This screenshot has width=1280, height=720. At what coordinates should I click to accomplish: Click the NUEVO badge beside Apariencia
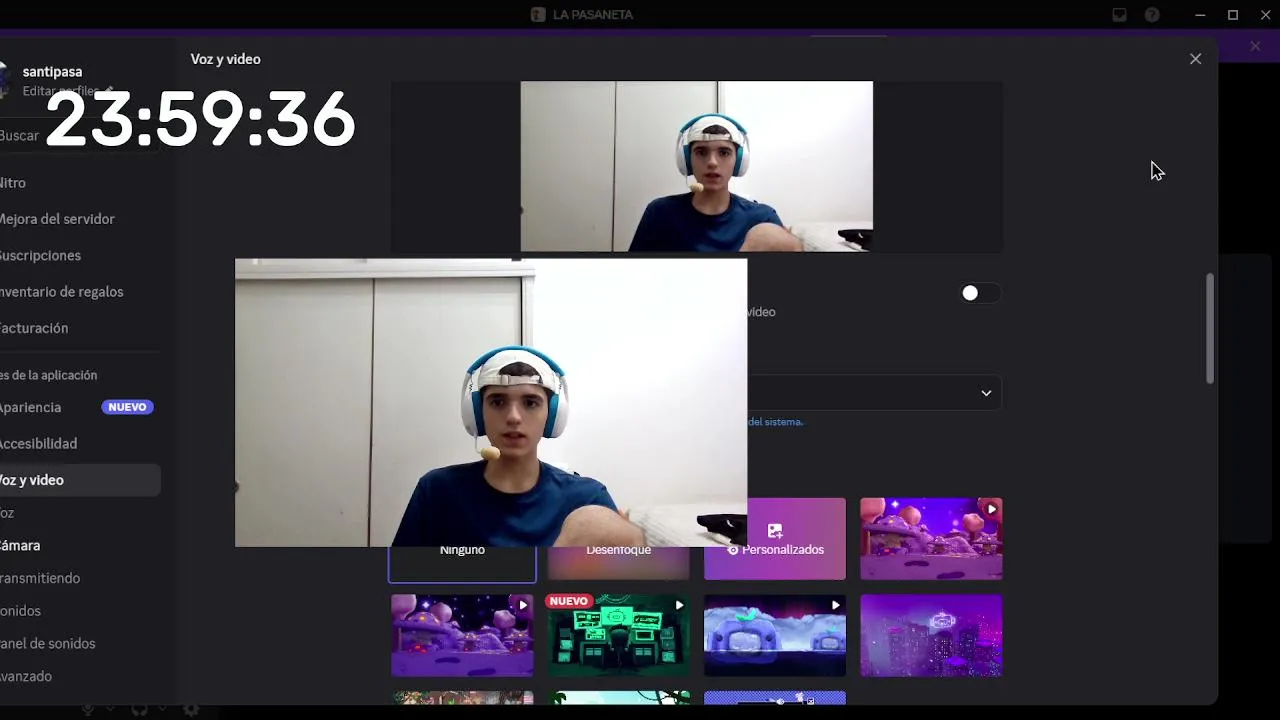pos(127,407)
